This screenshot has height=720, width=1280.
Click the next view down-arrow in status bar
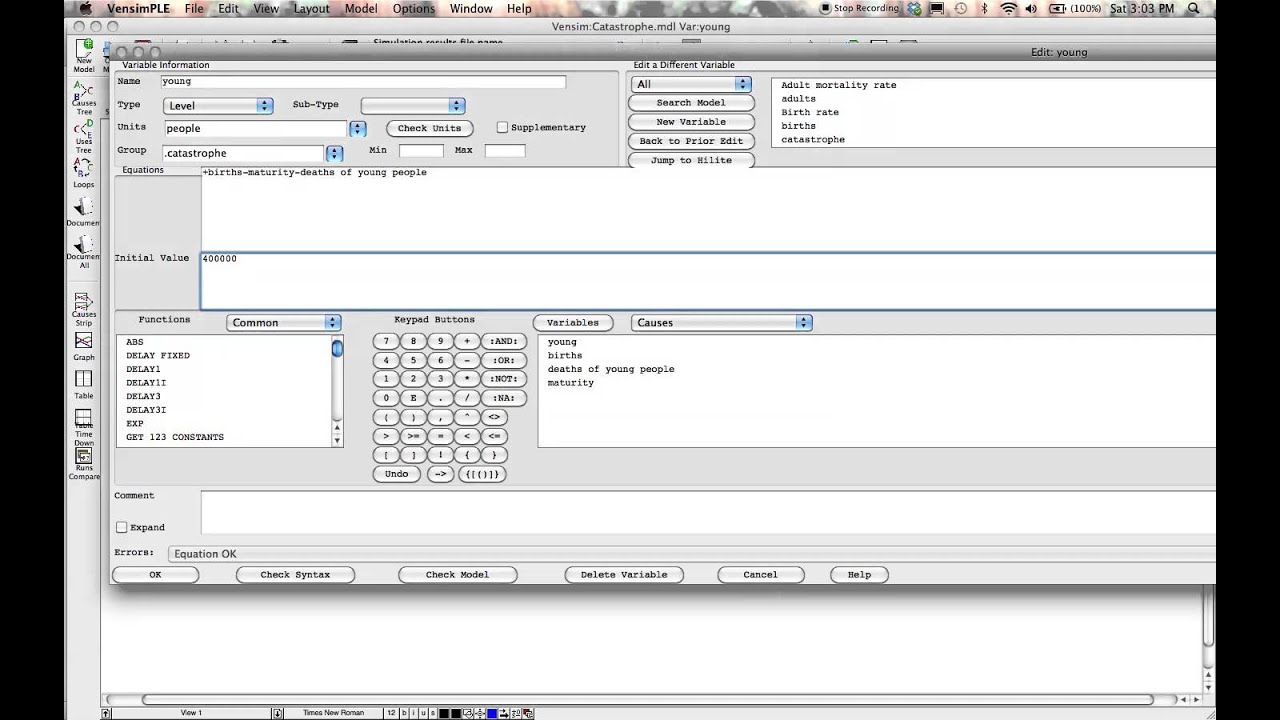[x=277, y=713]
